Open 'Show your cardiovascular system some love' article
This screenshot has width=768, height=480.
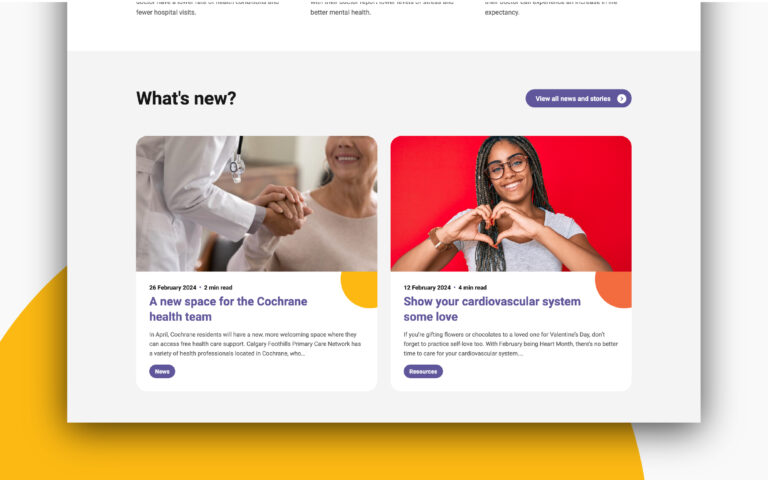point(492,309)
